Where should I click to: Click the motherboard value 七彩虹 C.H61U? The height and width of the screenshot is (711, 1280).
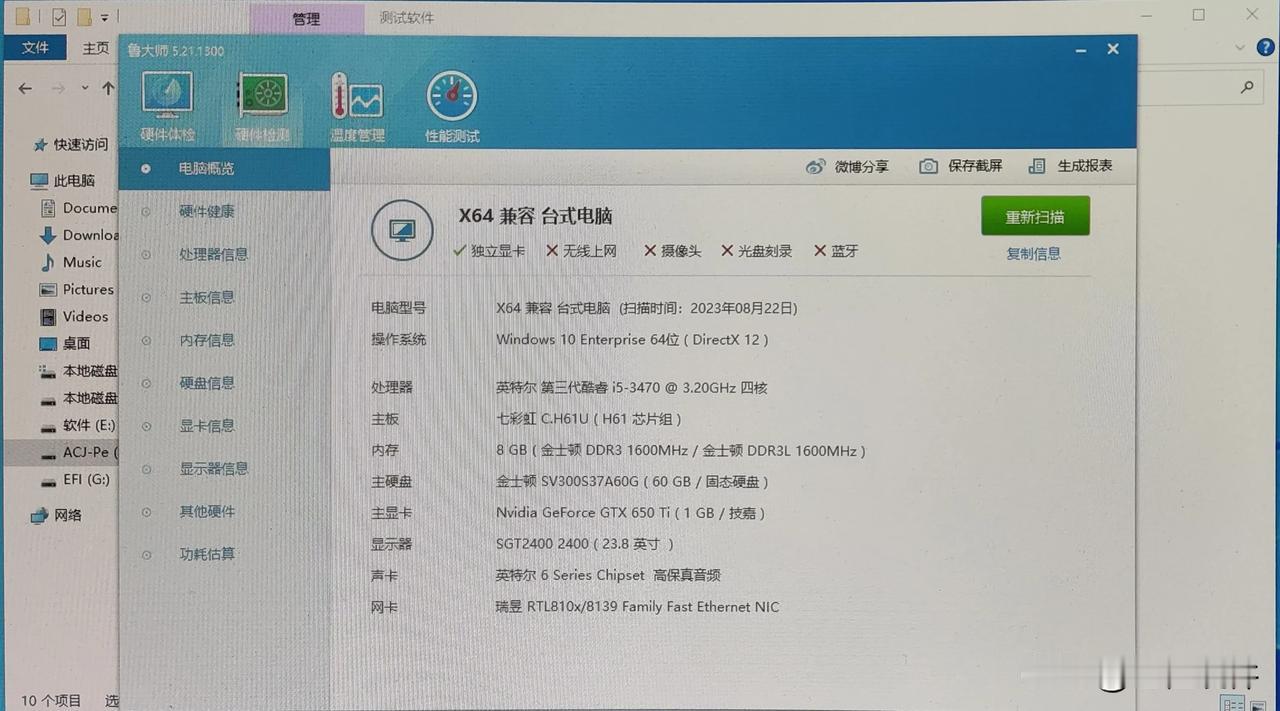tap(589, 419)
